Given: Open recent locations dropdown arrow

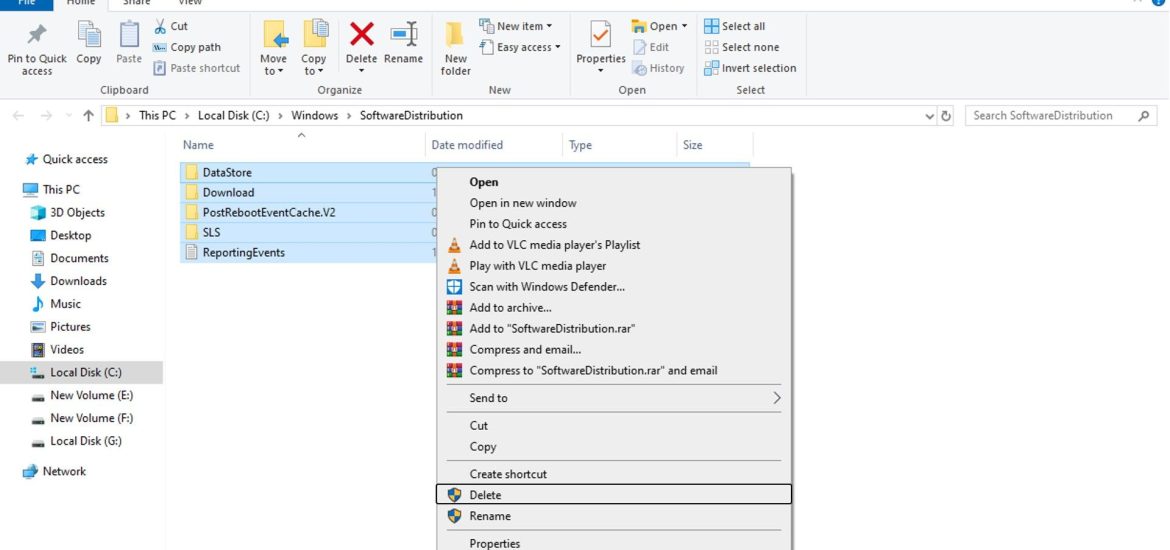Looking at the screenshot, I should coord(69,116).
